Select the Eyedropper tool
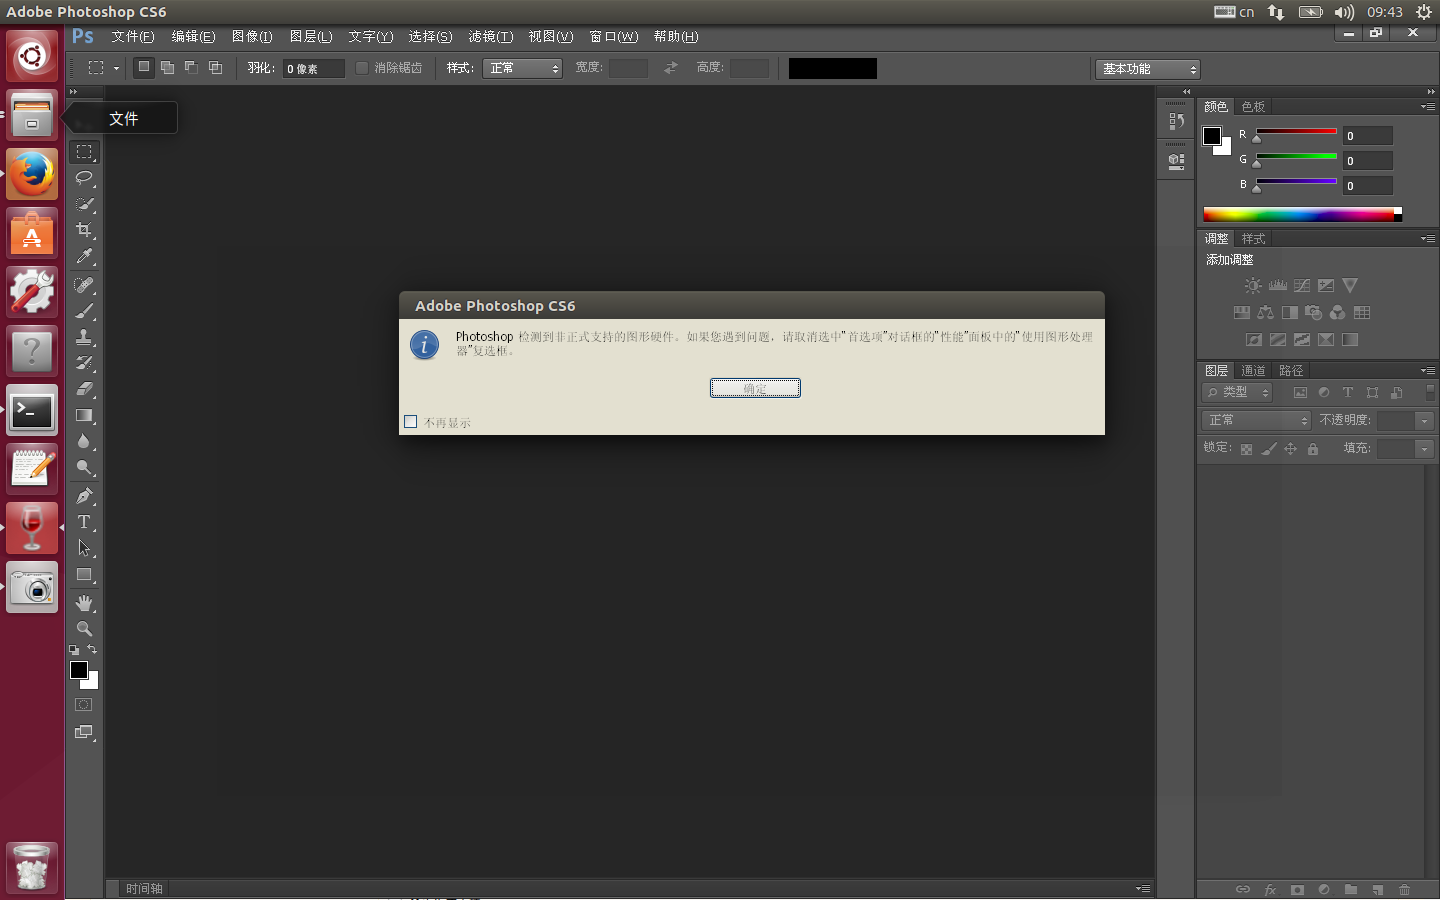The height and width of the screenshot is (900, 1440). coord(84,256)
